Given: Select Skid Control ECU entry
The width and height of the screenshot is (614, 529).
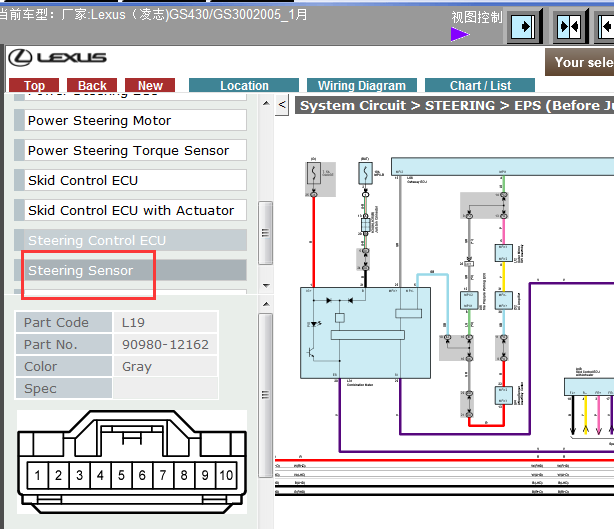Looking at the screenshot, I should point(130,180).
